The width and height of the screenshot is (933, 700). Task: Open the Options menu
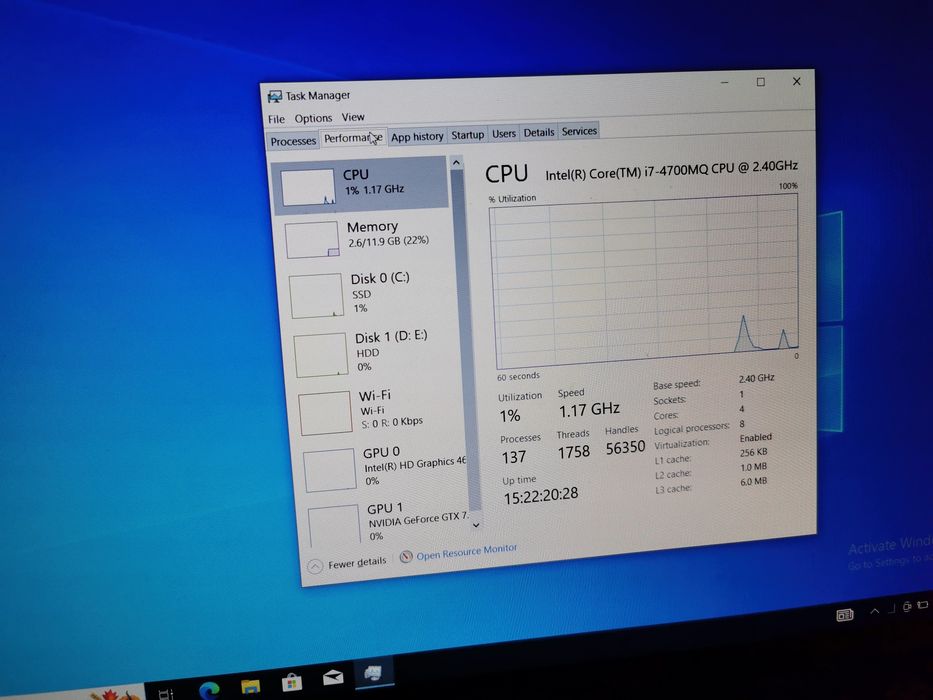tap(313, 118)
